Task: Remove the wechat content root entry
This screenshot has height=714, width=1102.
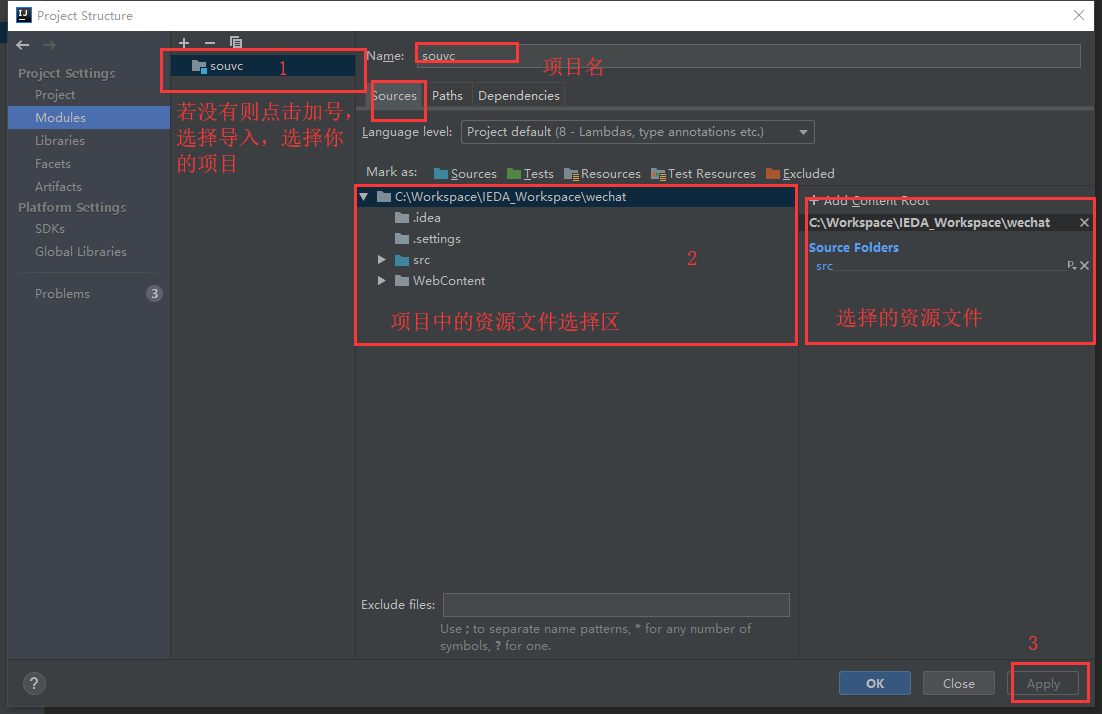Action: click(x=1084, y=223)
